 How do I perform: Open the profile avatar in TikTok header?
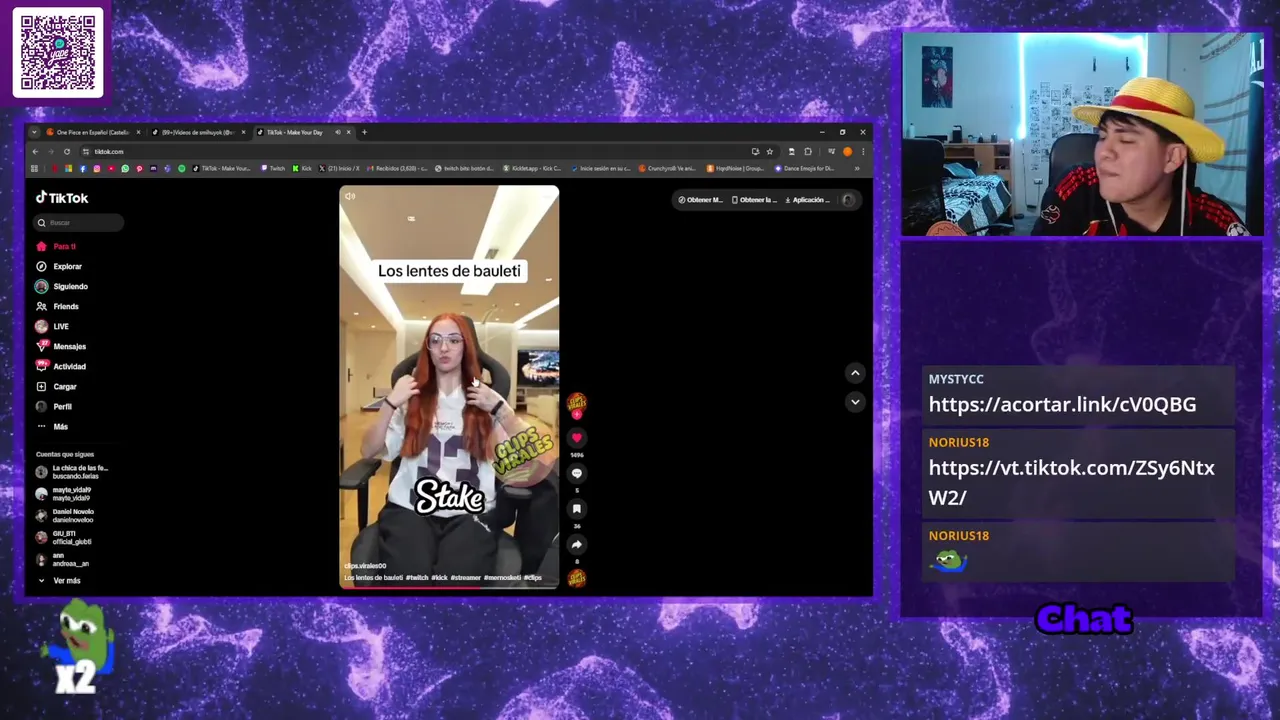[848, 200]
